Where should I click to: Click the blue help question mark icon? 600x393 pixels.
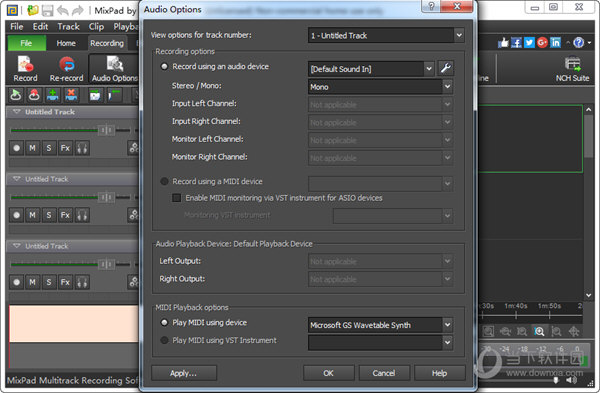[x=579, y=42]
